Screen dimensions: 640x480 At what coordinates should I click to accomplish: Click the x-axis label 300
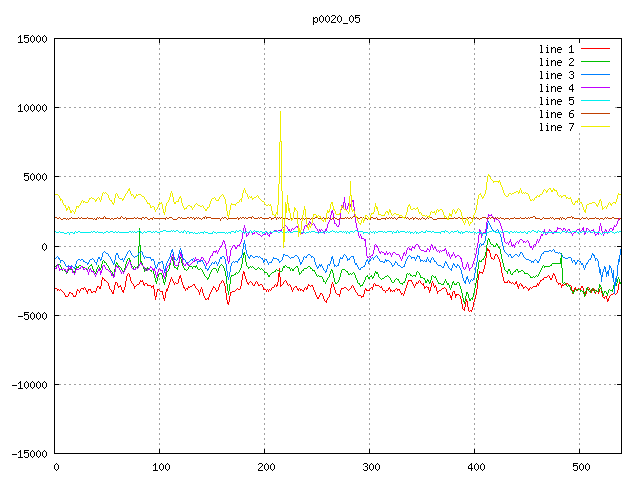[x=371, y=467]
